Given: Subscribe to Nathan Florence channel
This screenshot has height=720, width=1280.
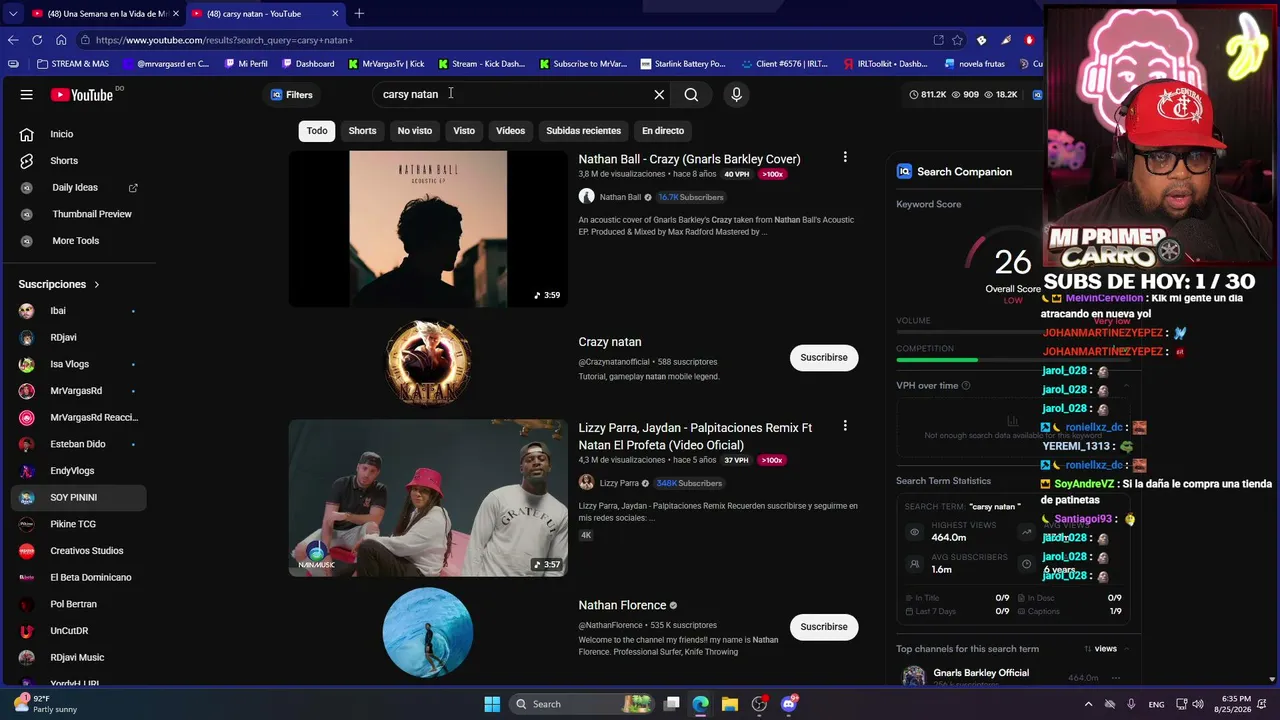Looking at the screenshot, I should (824, 627).
